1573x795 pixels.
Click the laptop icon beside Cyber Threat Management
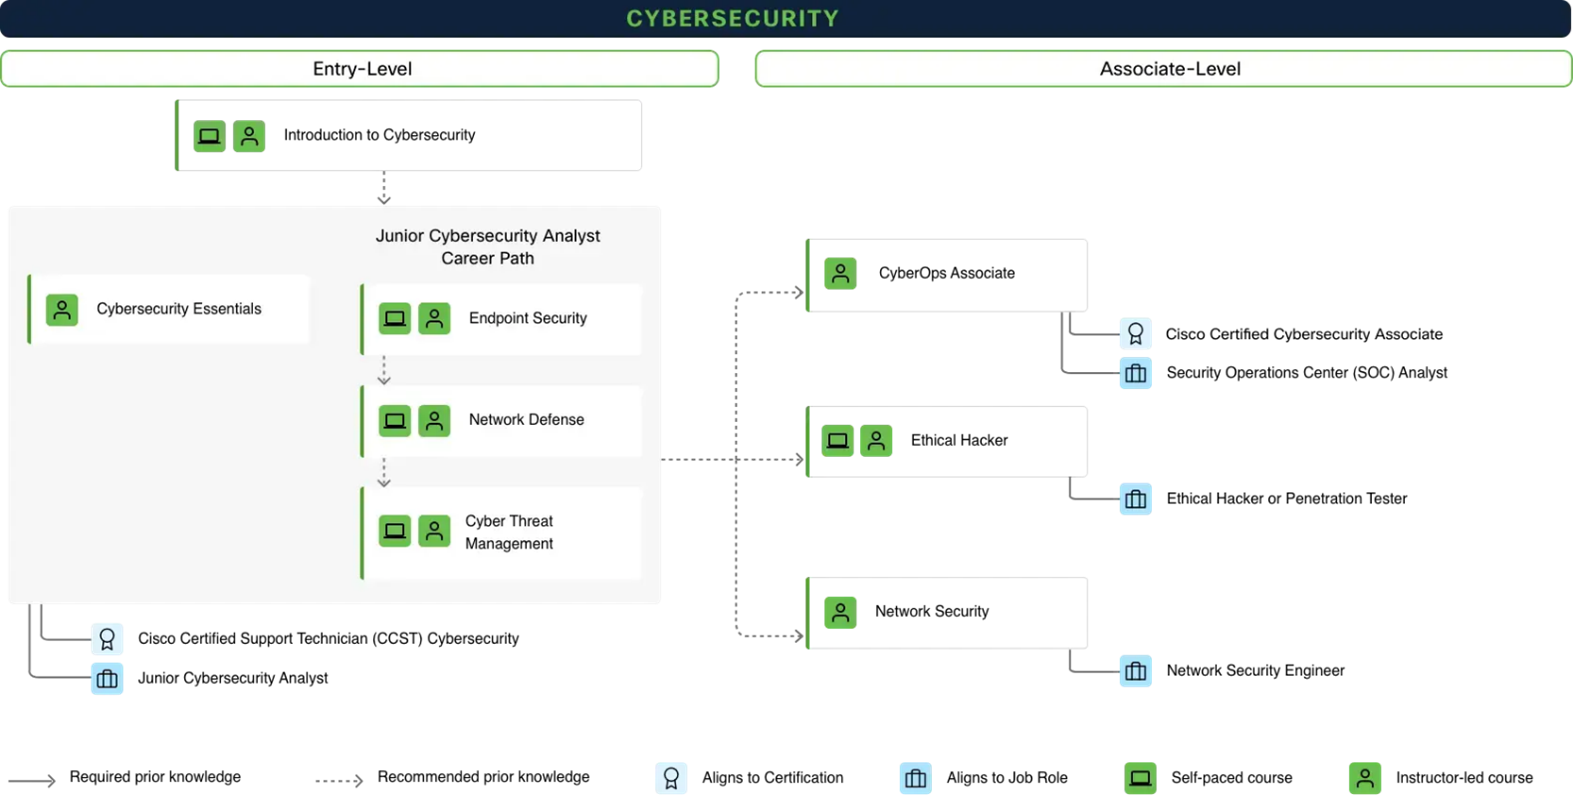click(395, 531)
